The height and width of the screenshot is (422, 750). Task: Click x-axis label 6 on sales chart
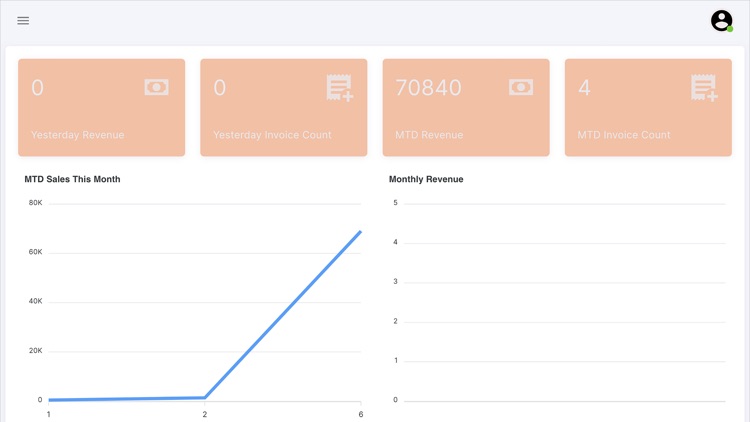[361, 414]
